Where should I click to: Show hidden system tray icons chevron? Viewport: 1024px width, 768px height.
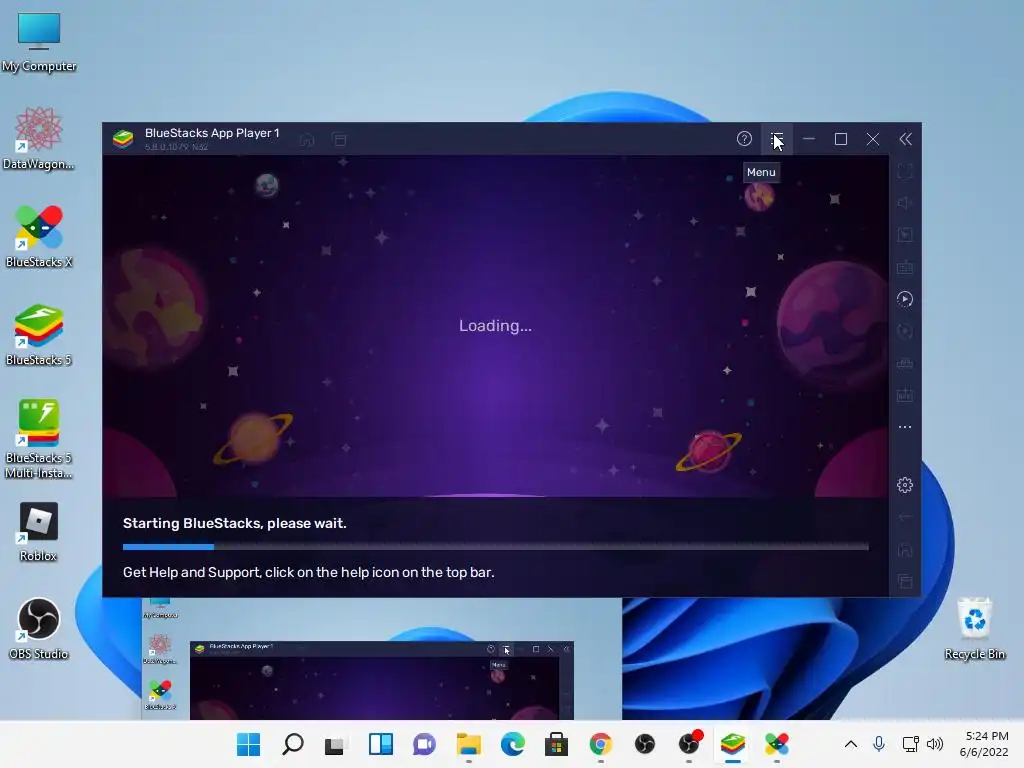pos(850,744)
